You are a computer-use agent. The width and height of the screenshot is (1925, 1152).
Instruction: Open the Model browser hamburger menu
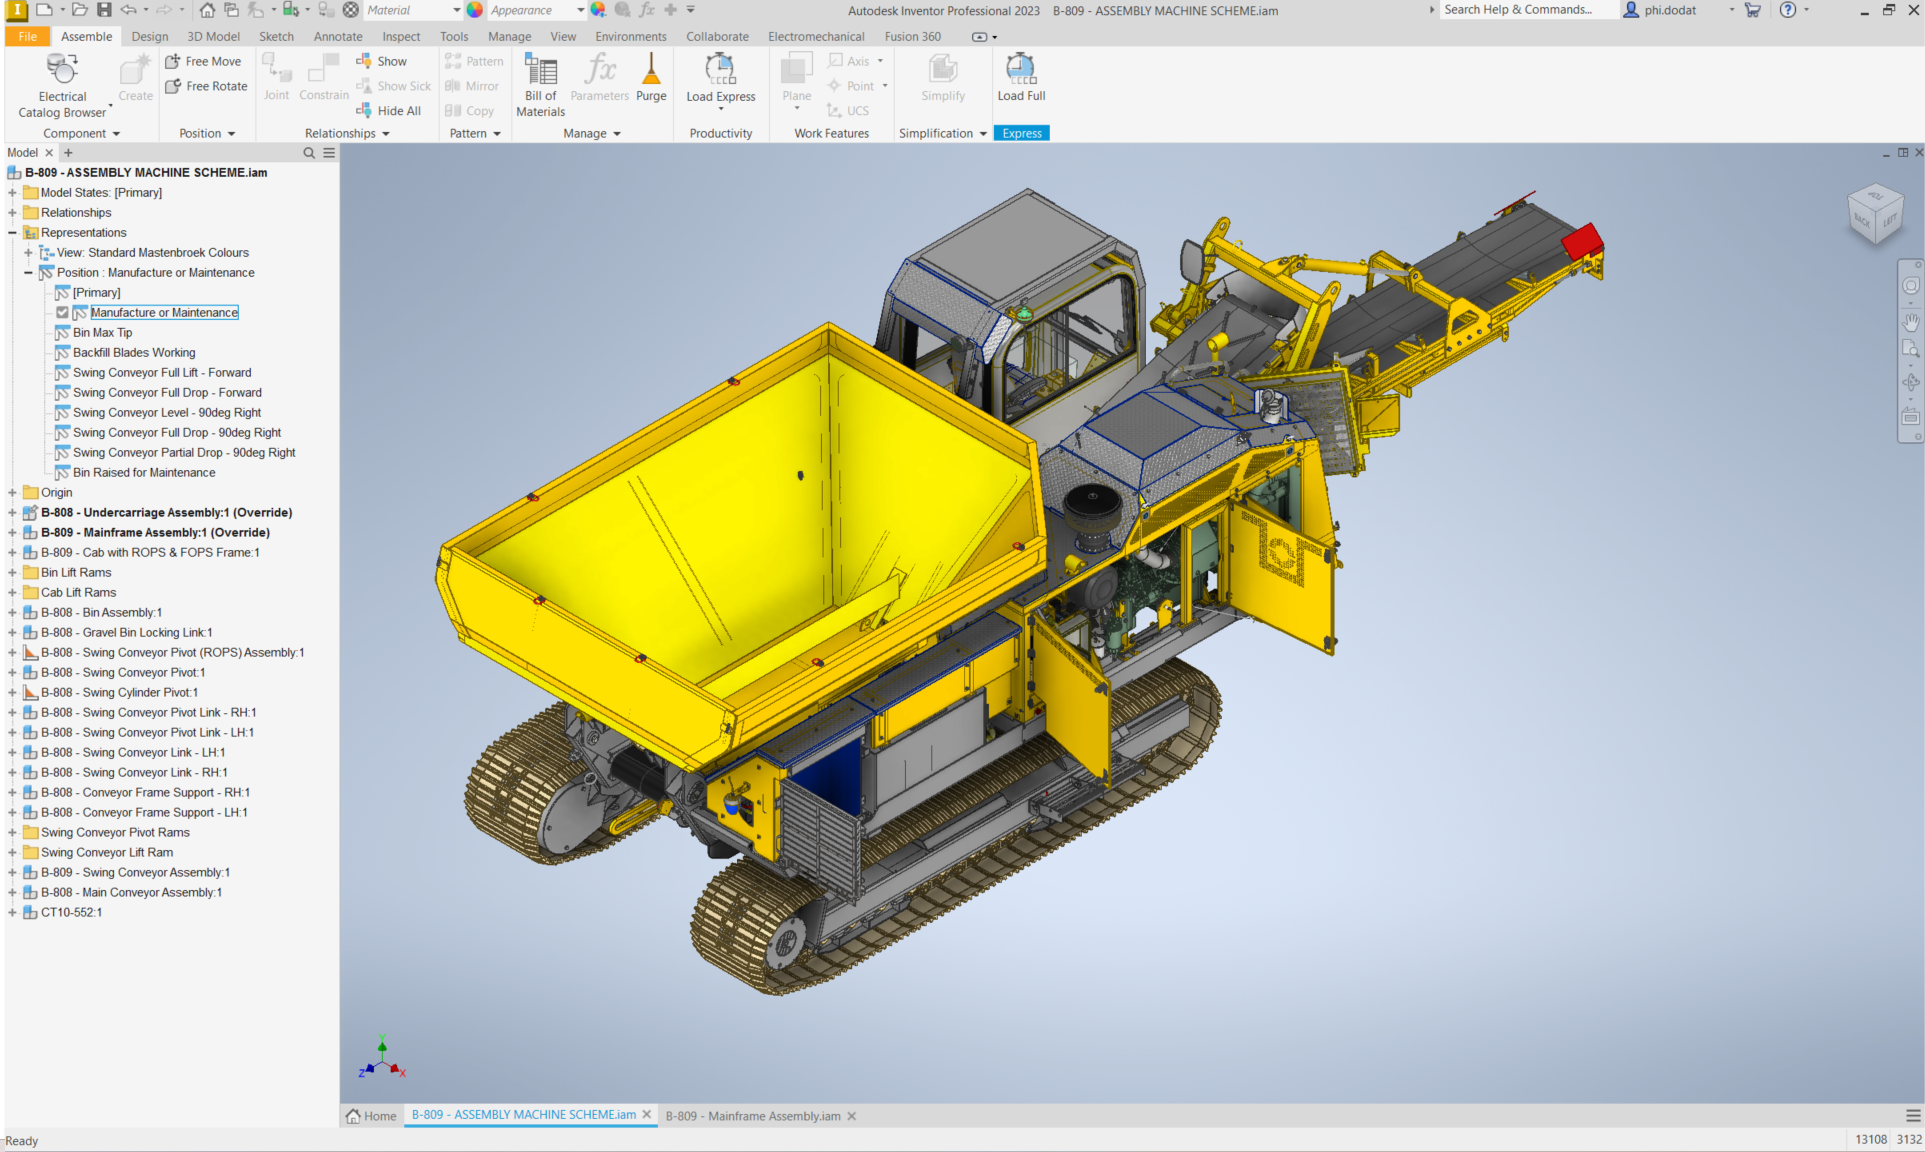pos(329,153)
